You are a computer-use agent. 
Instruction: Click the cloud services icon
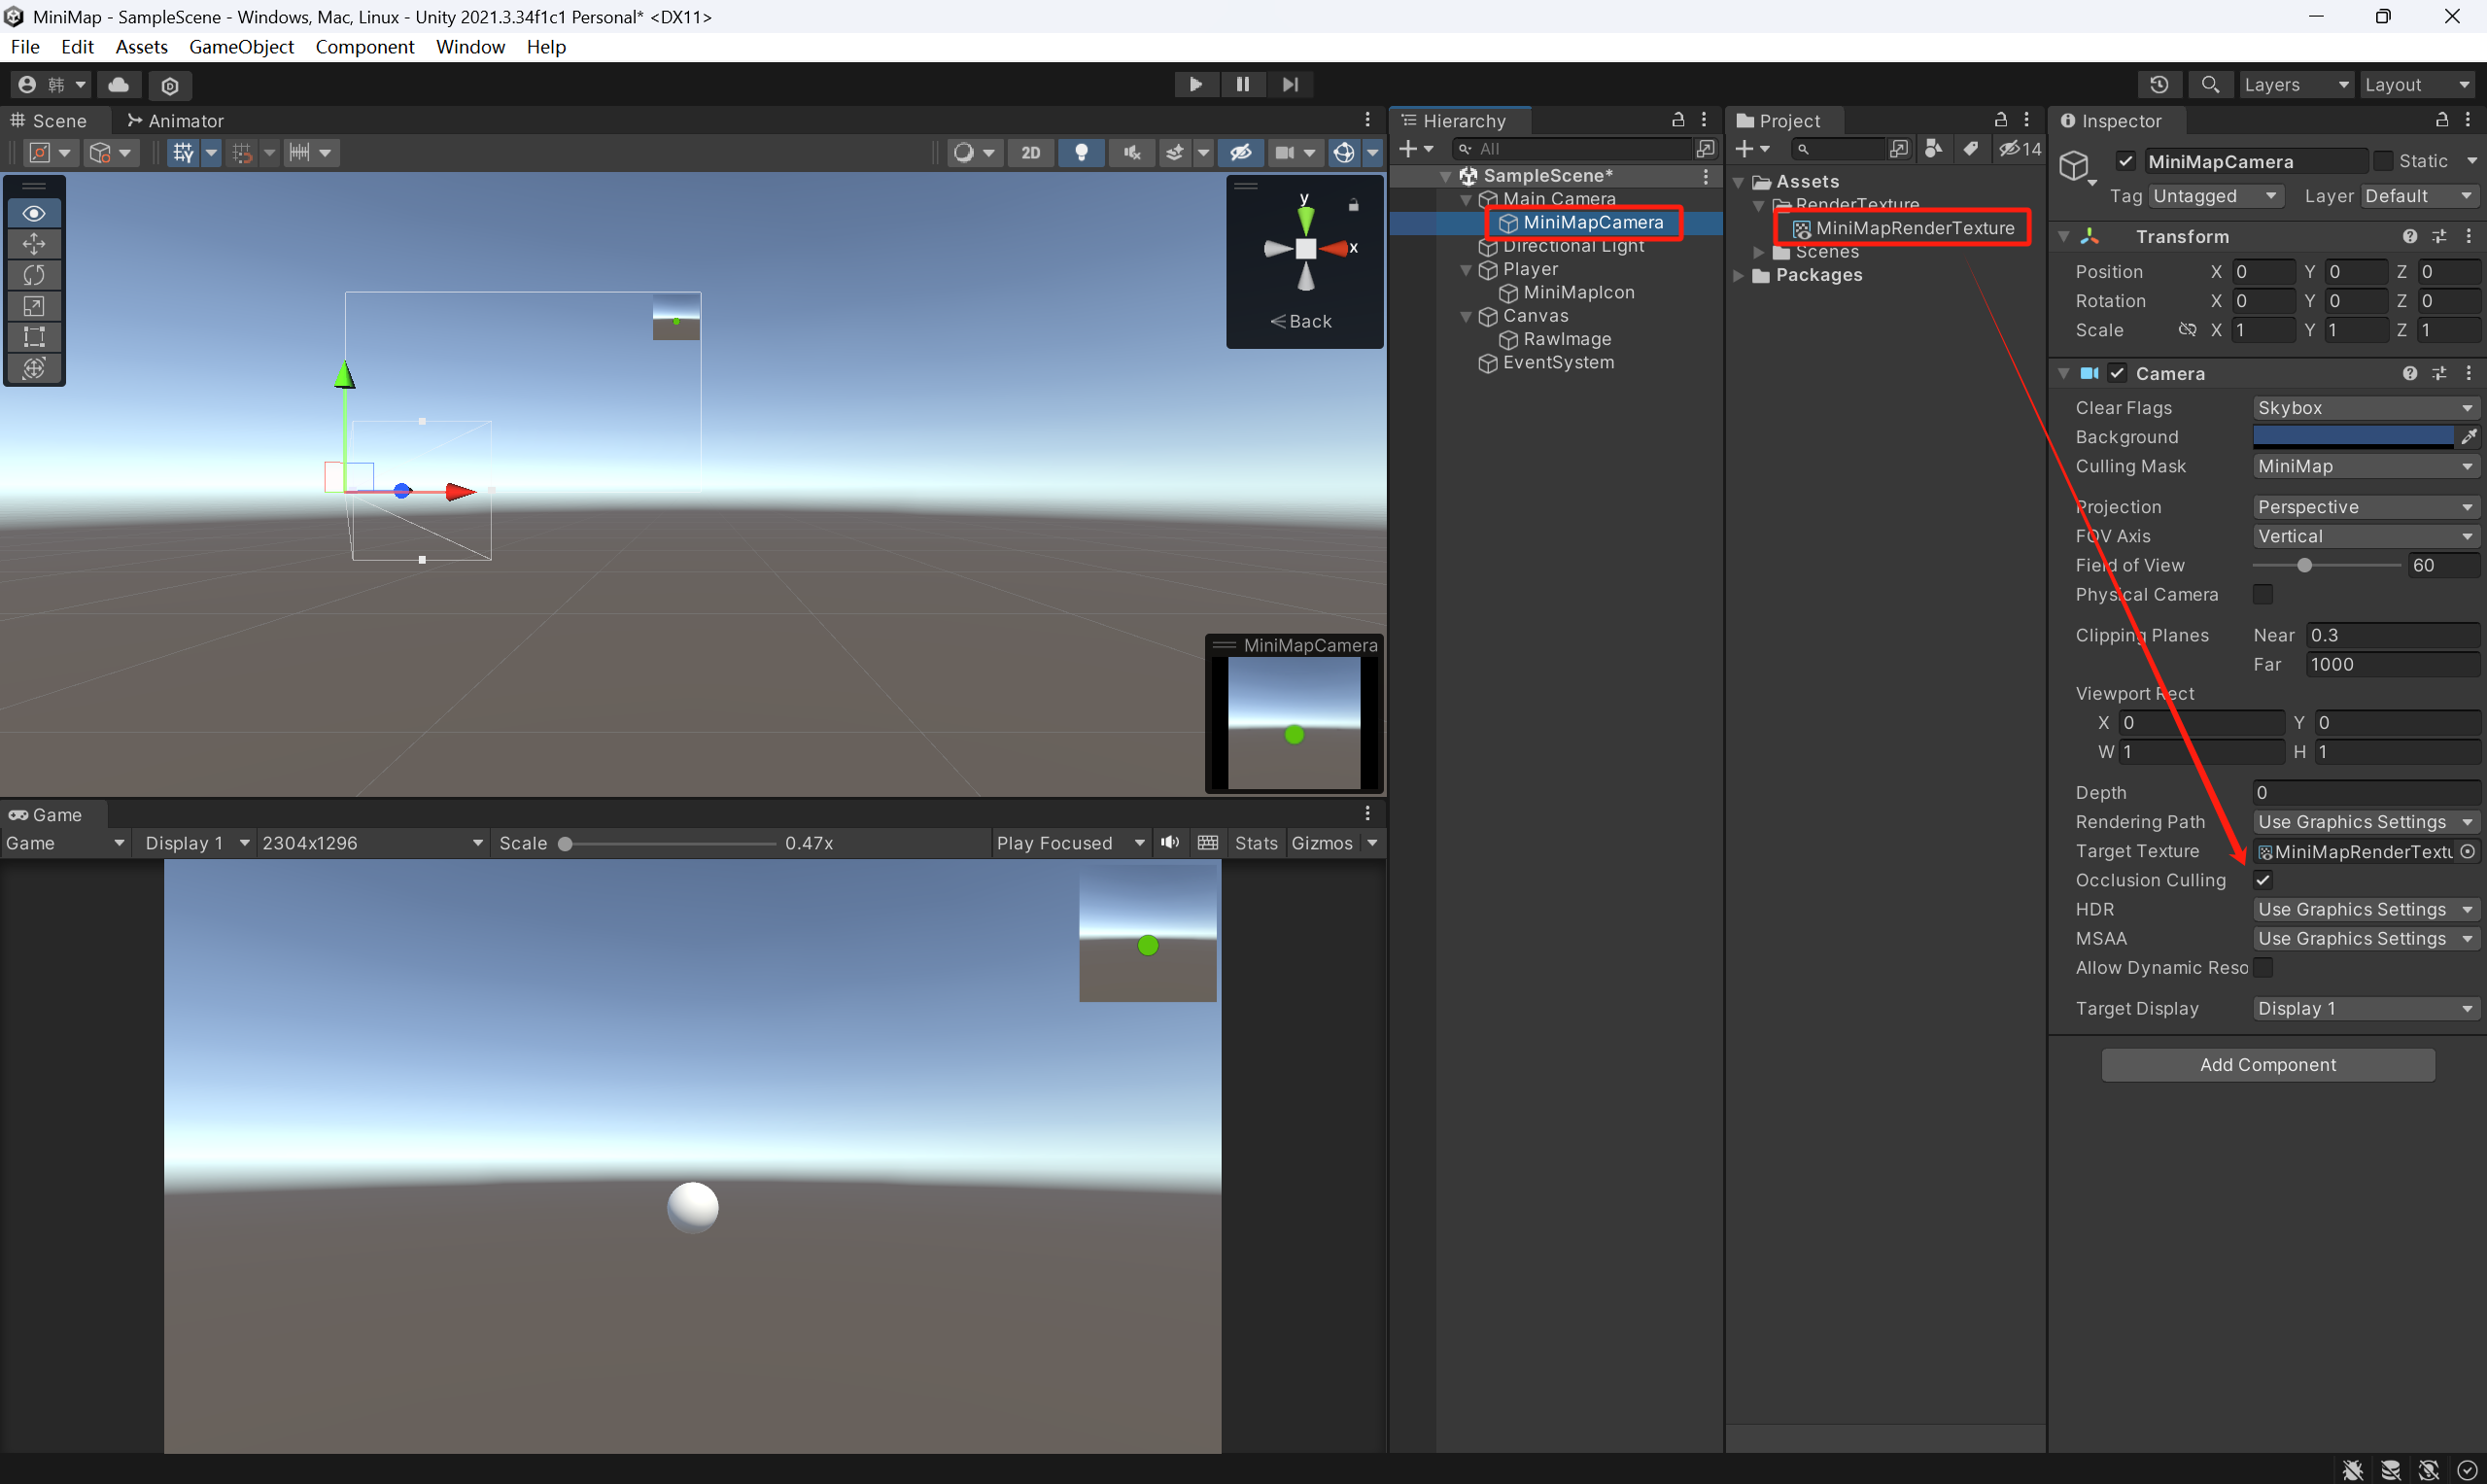coord(118,85)
